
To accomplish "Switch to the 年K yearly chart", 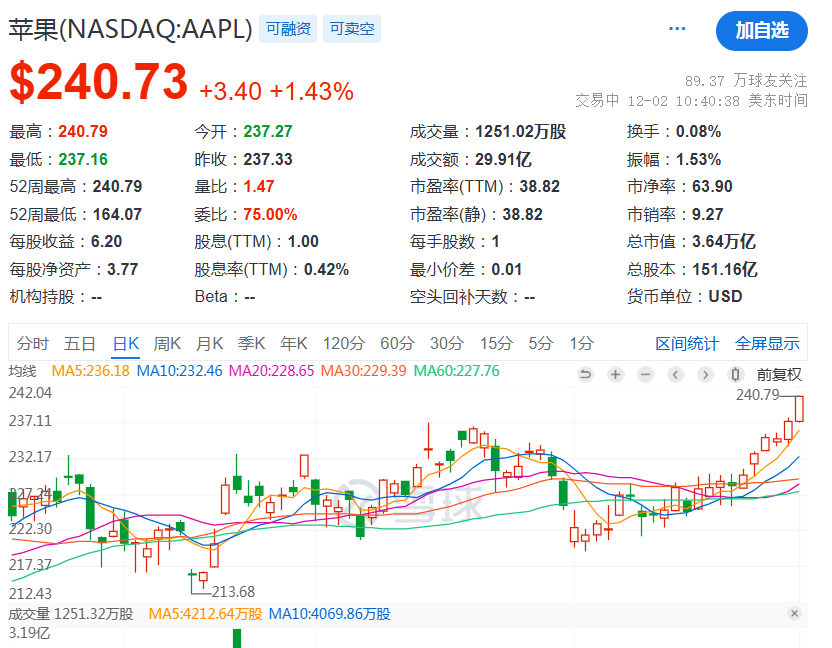I will pos(294,343).
